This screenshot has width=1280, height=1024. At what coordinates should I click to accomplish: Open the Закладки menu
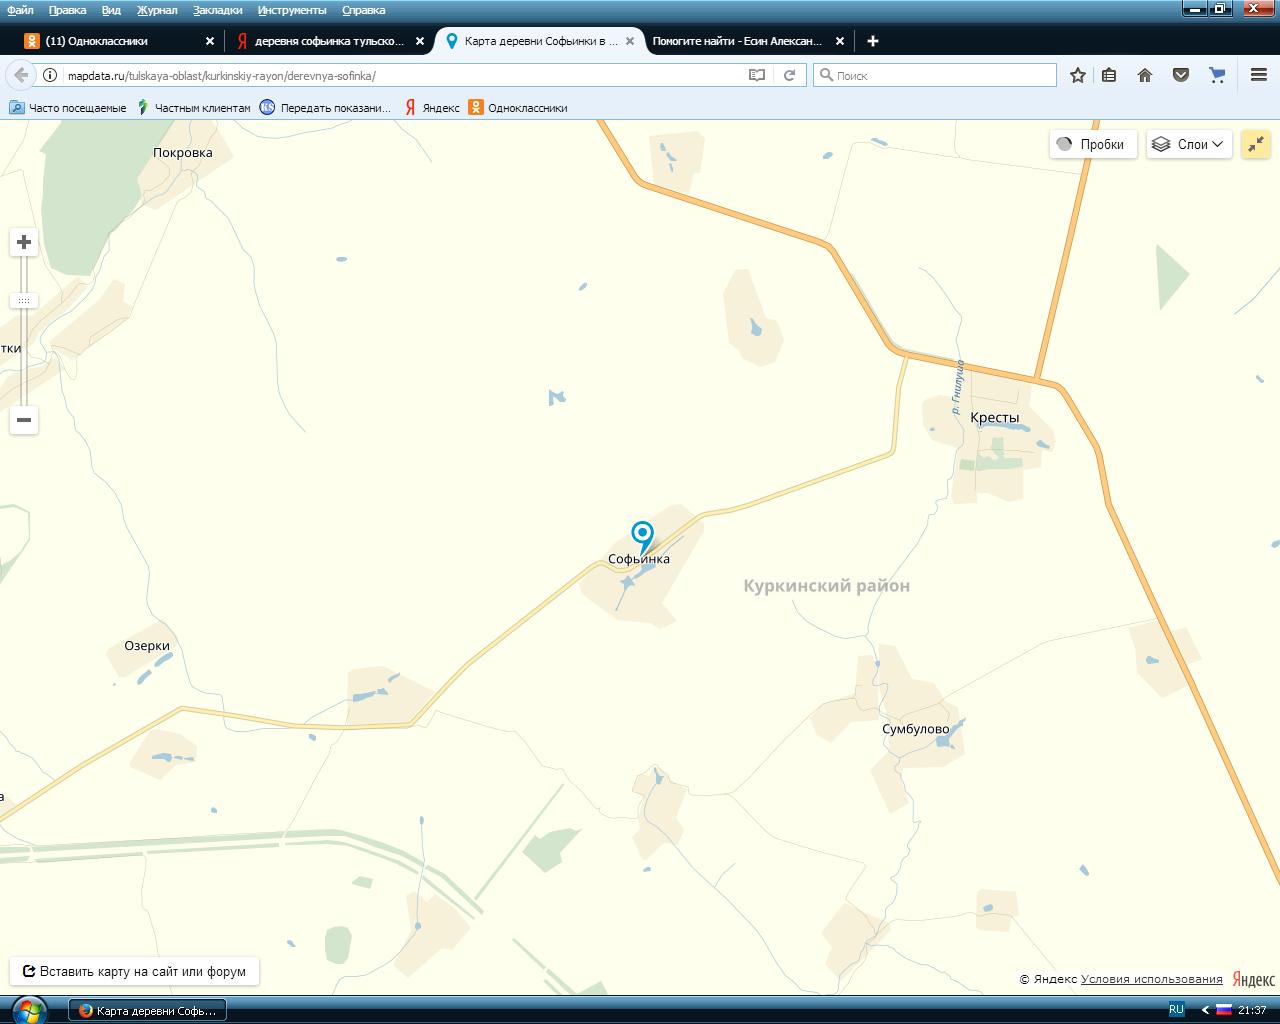pos(217,10)
